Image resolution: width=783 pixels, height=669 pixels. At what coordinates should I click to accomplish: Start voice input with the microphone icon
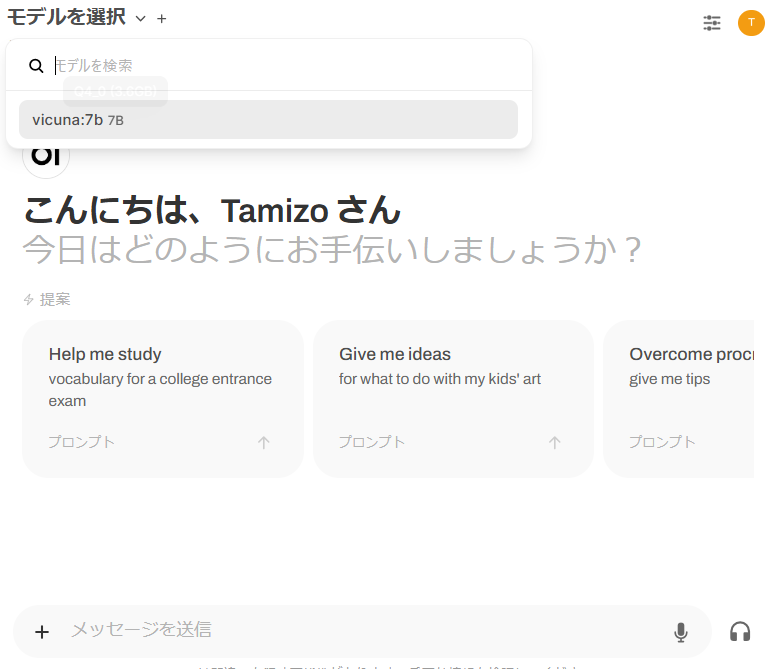681,632
